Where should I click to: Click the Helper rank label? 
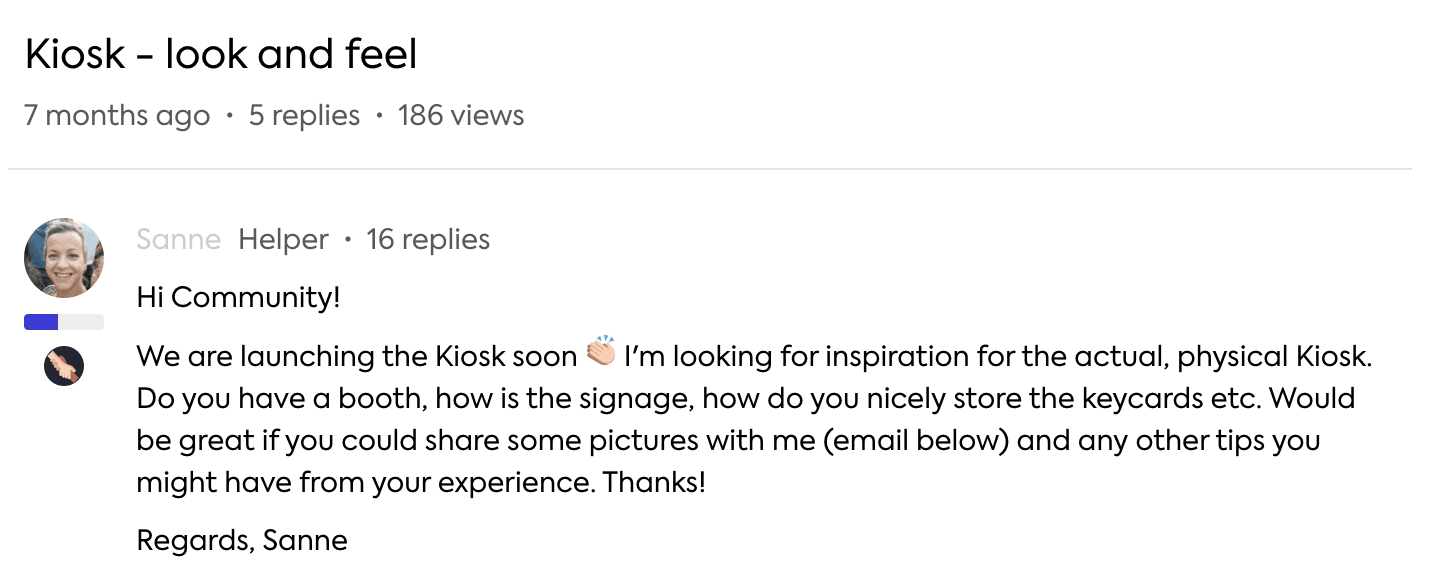tap(283, 240)
